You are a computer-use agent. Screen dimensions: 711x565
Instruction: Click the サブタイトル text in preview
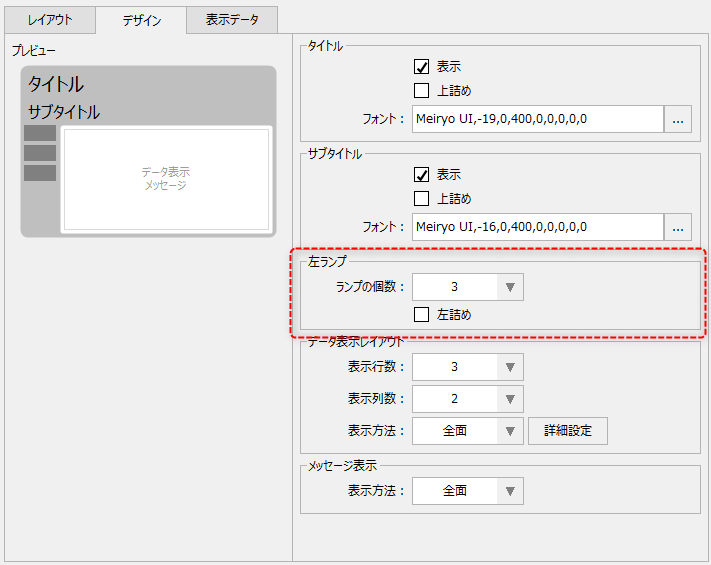[64, 112]
